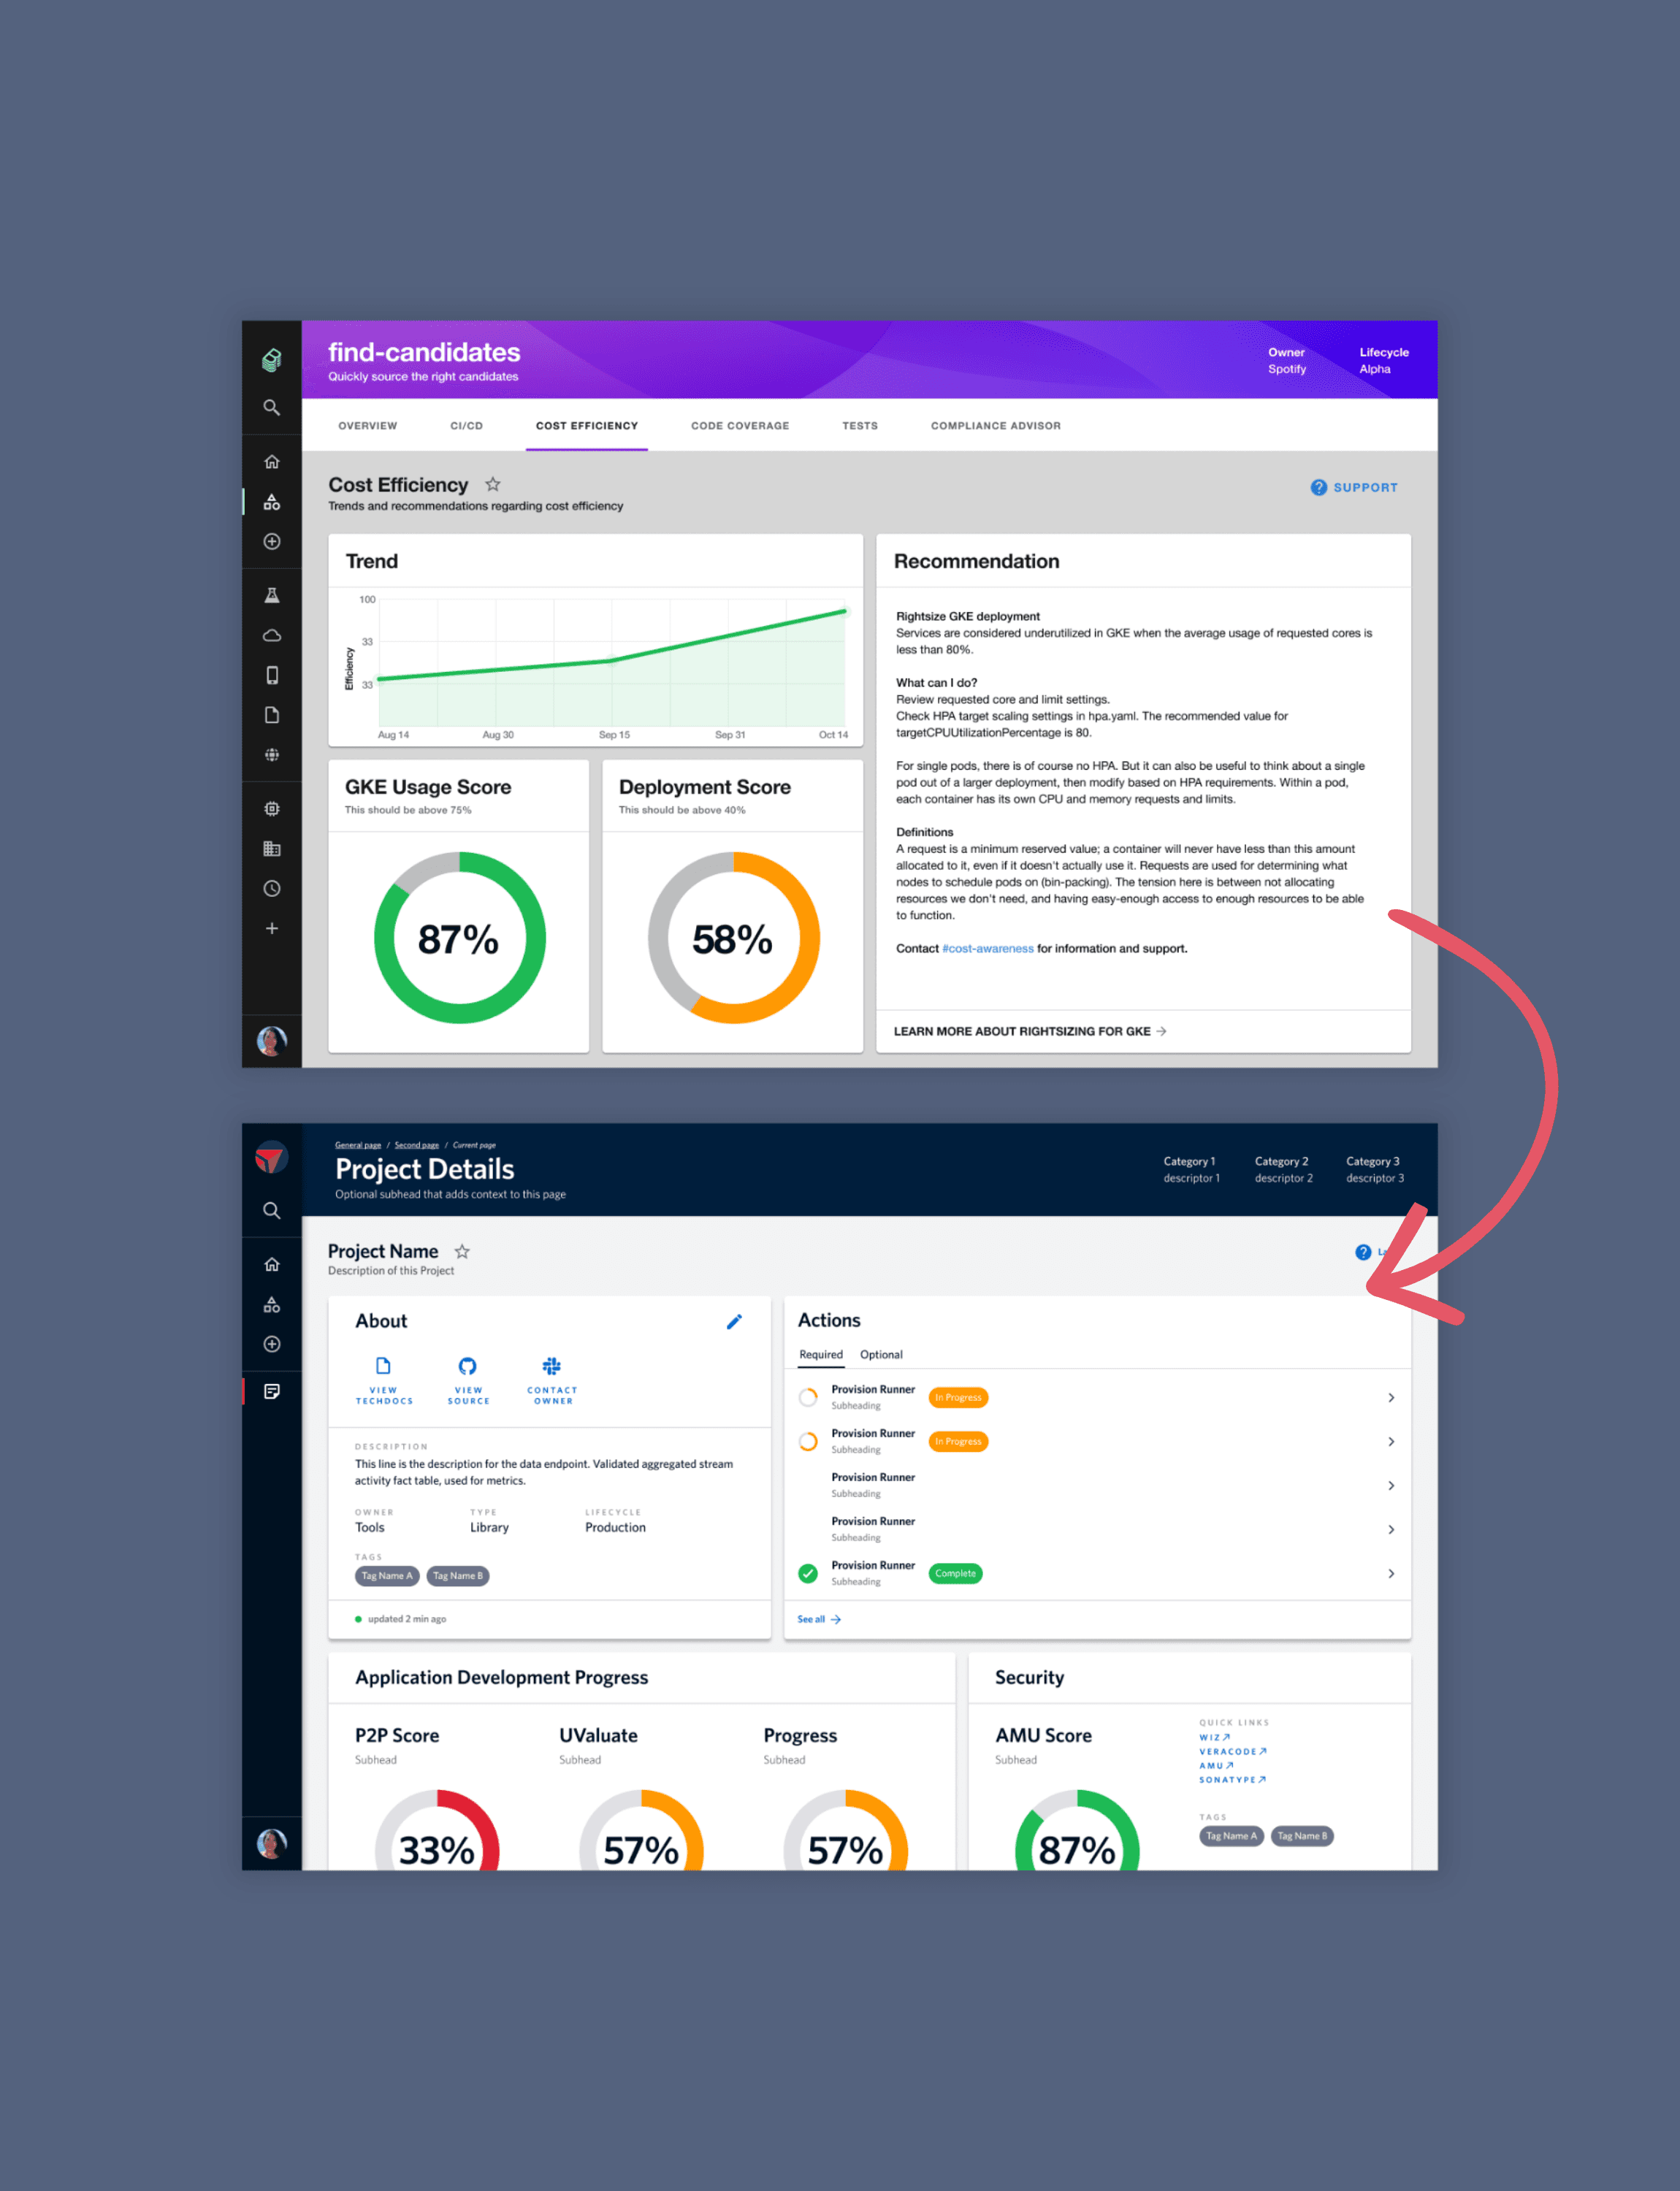Click Learn More About Rightsizing for GKE
The height and width of the screenshot is (2191, 1680).
(x=1029, y=1031)
